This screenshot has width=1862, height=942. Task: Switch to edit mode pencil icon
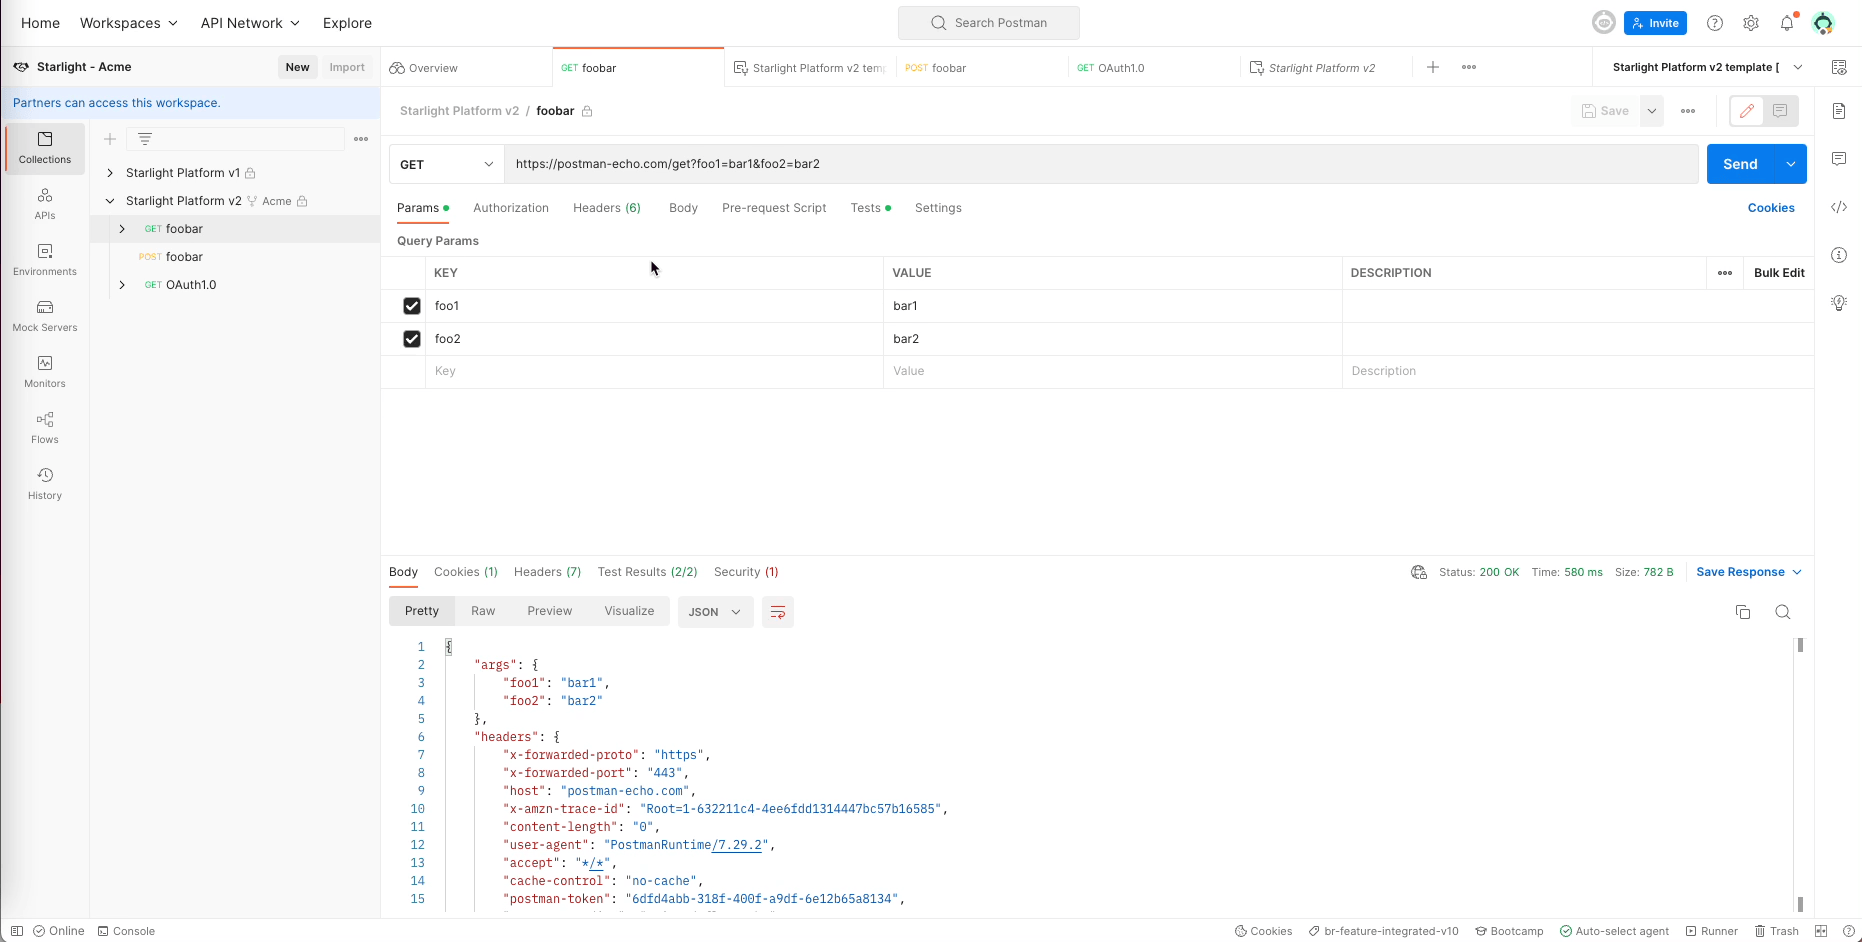1747,111
